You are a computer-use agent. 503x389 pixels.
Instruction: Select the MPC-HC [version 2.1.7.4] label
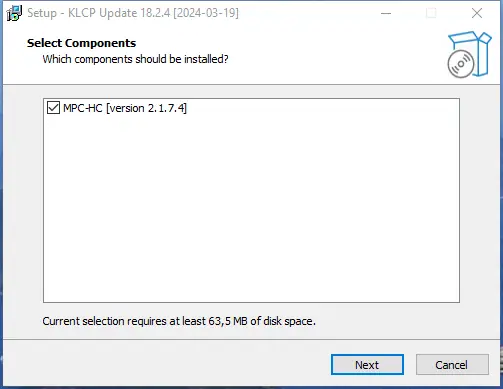coord(125,108)
